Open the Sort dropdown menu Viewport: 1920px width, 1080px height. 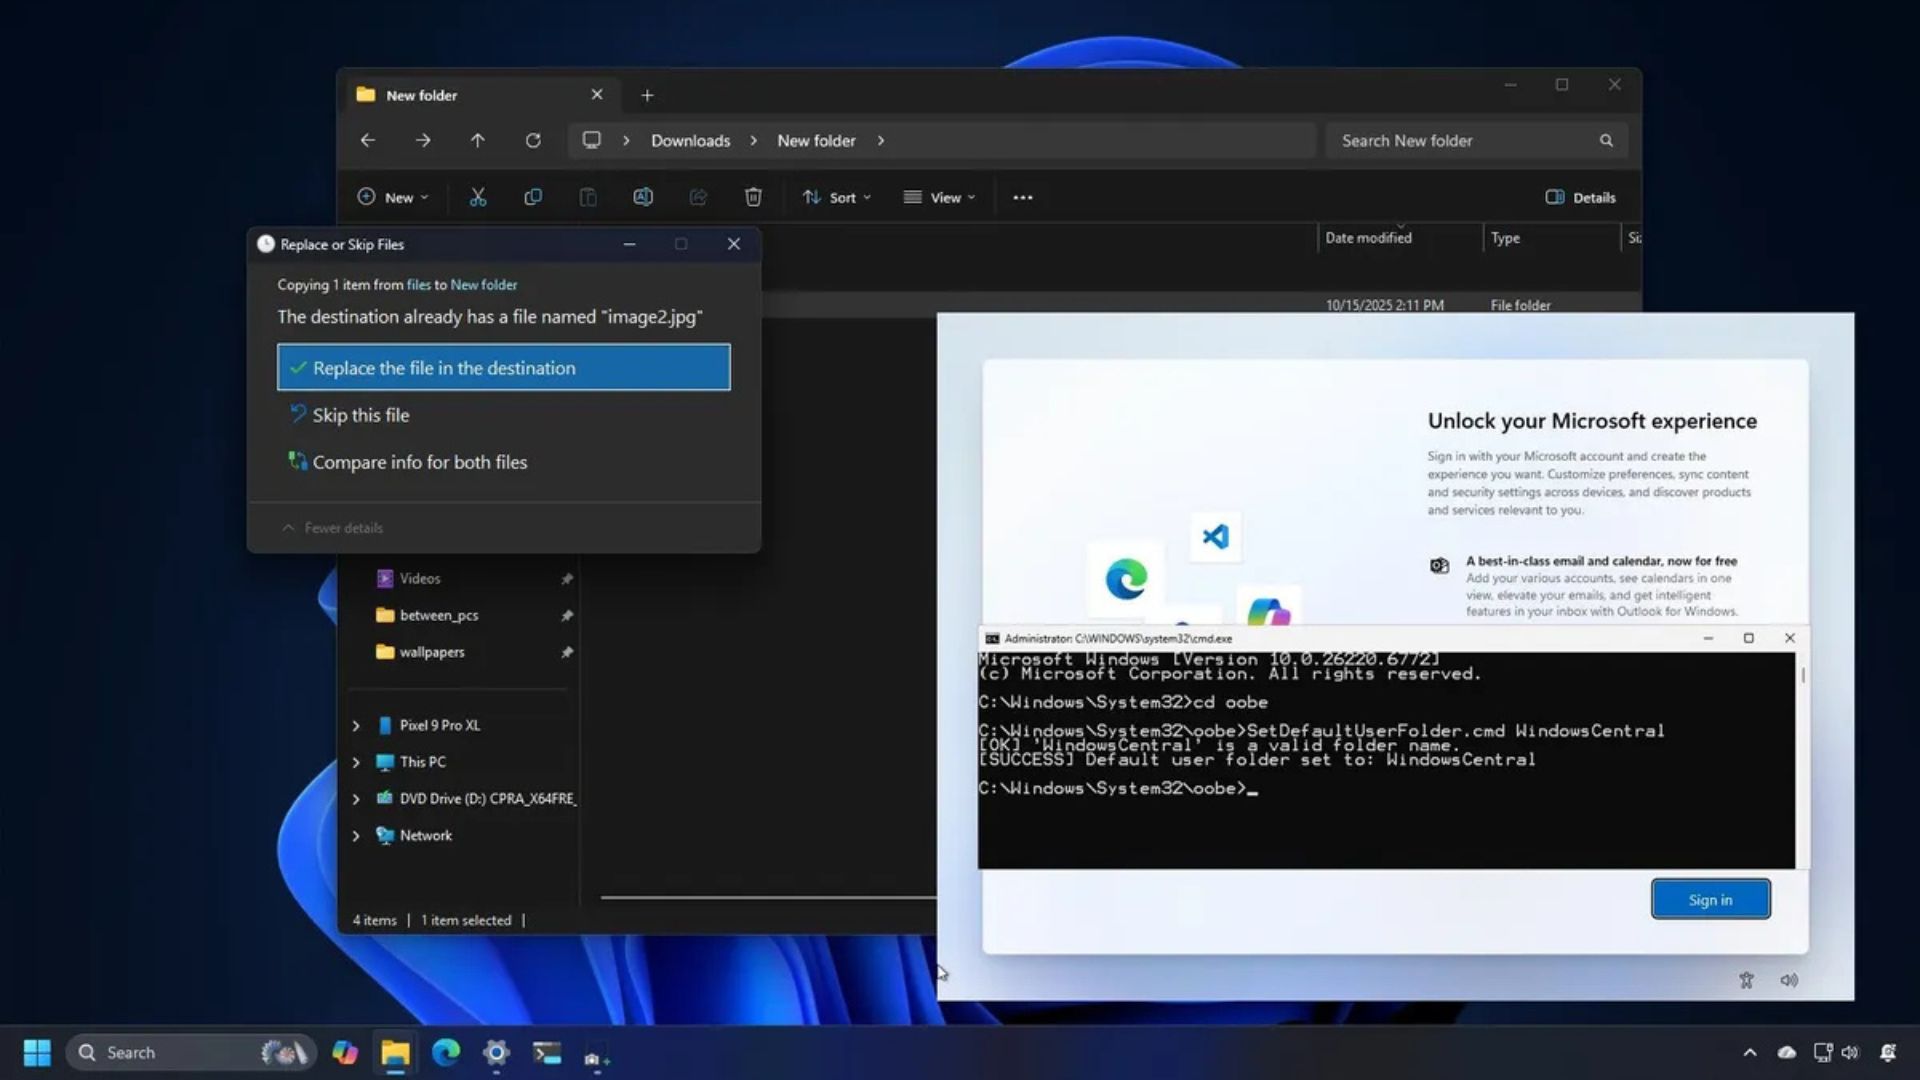(x=836, y=197)
